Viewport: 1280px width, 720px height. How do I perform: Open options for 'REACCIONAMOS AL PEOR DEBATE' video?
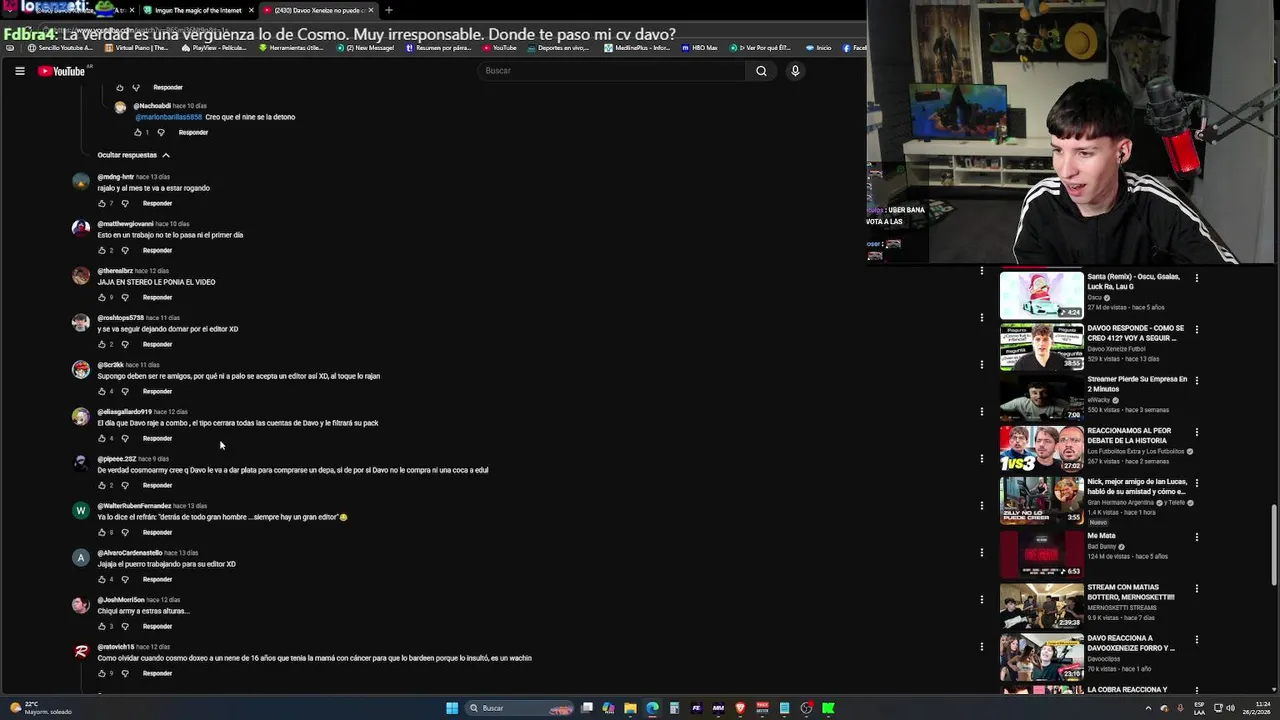click(1197, 432)
